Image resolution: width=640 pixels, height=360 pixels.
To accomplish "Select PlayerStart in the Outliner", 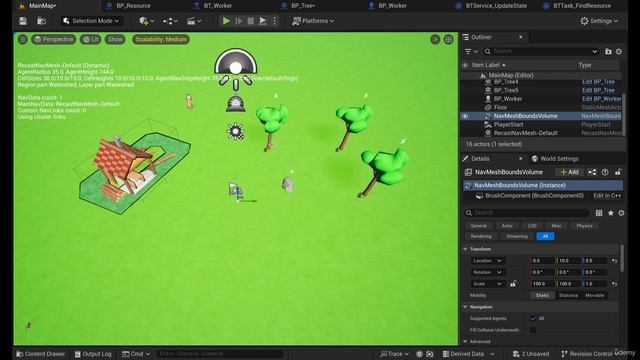I will pyautogui.click(x=508, y=124).
